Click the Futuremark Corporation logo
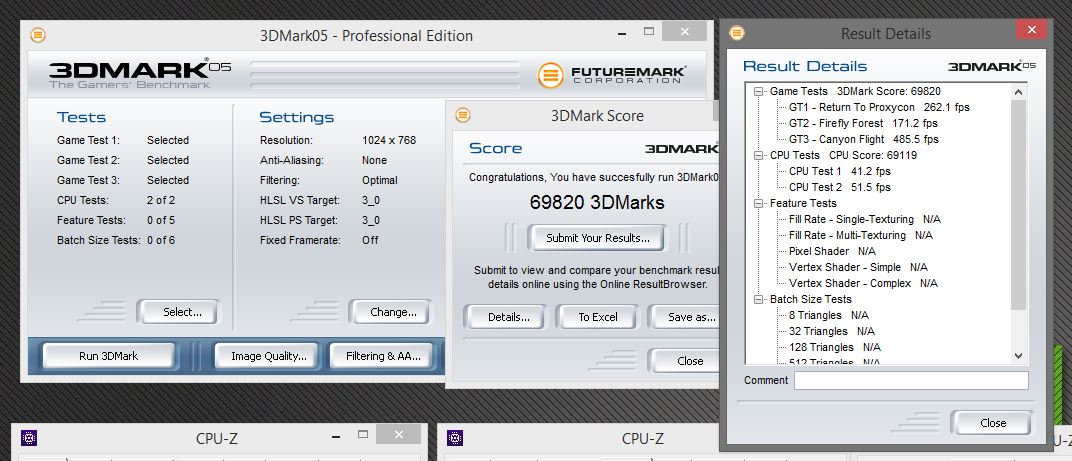The height and width of the screenshot is (461, 1072). point(611,75)
